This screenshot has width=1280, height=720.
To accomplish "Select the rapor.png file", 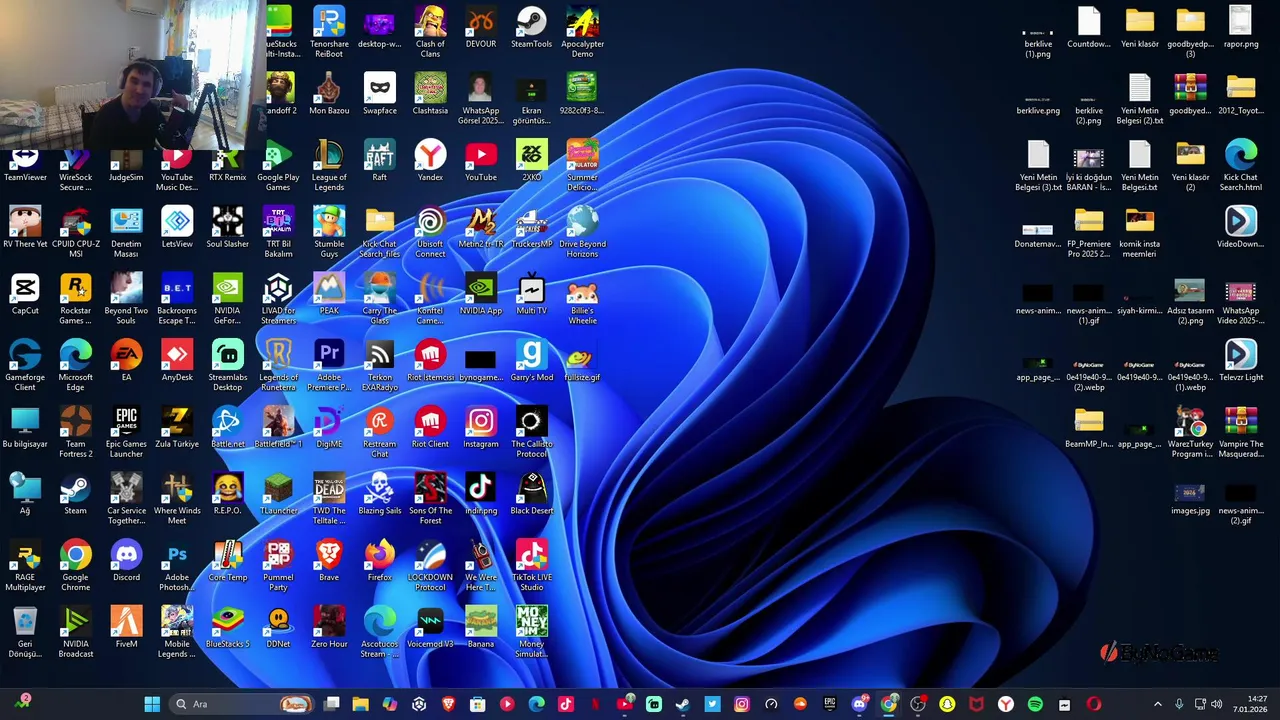I will click(x=1241, y=28).
